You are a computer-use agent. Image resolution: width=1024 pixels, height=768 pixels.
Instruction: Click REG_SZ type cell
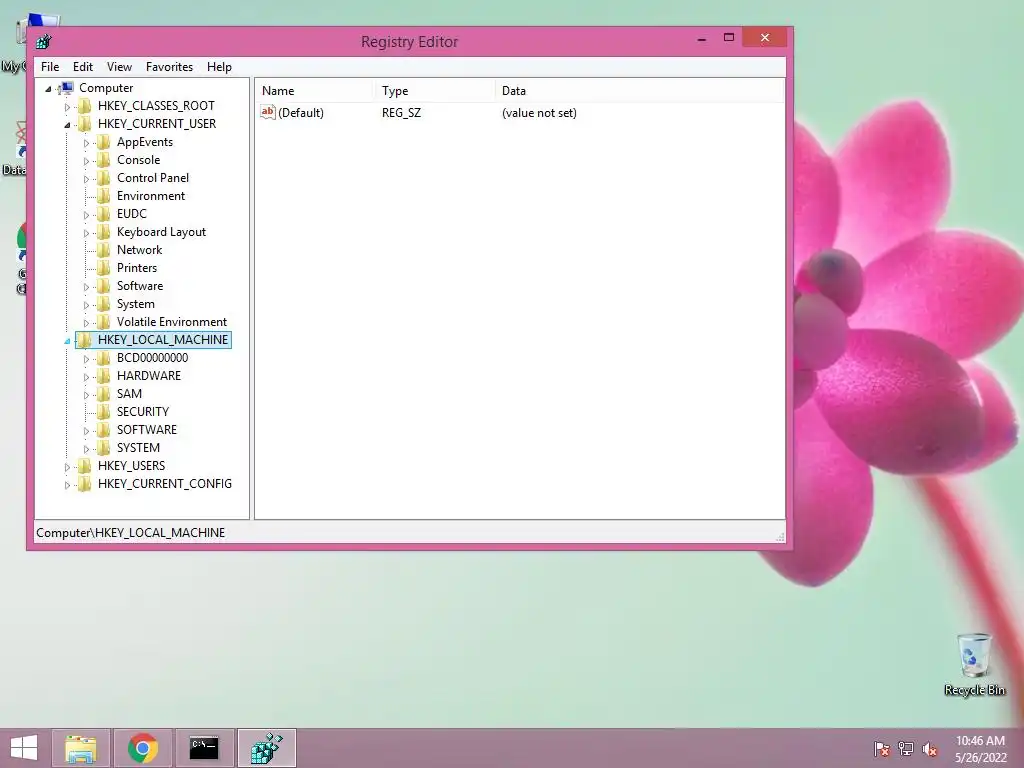point(402,113)
